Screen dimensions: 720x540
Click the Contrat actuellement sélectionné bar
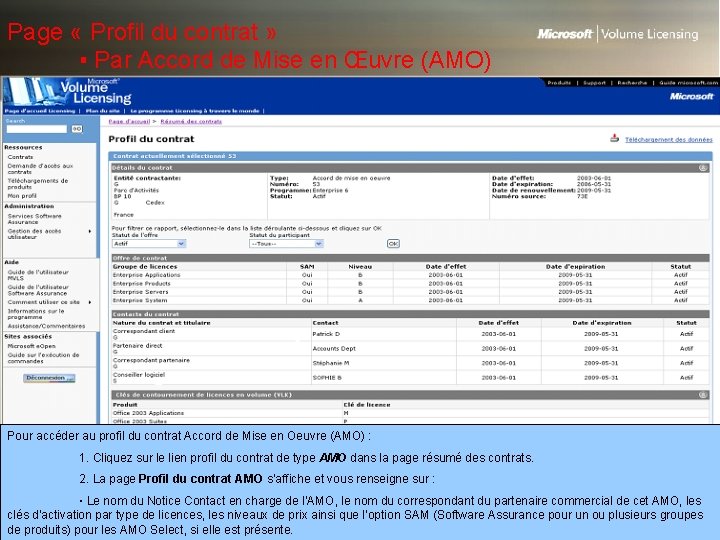[410, 156]
